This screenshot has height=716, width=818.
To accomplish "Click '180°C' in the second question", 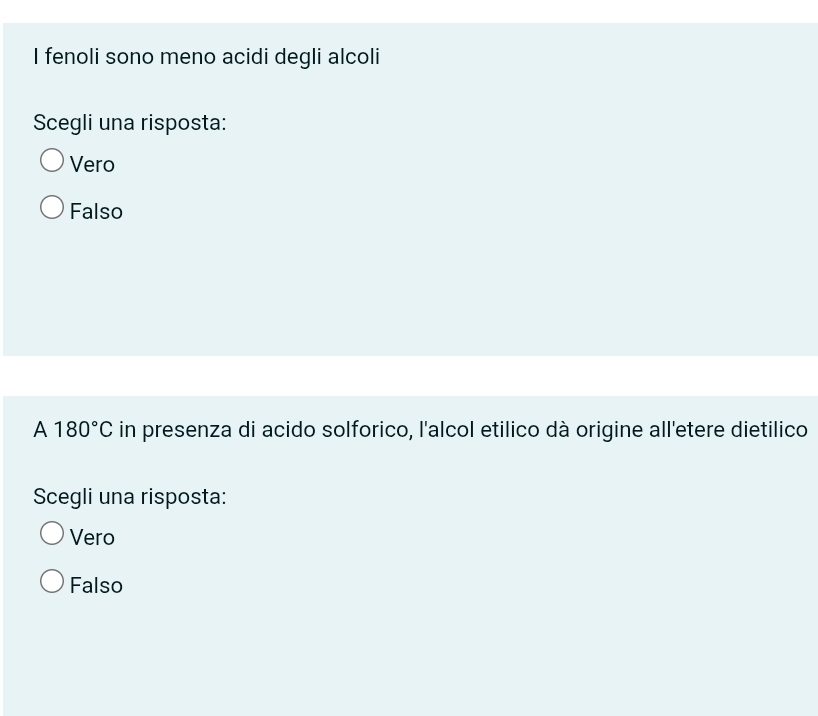I will point(83,429).
